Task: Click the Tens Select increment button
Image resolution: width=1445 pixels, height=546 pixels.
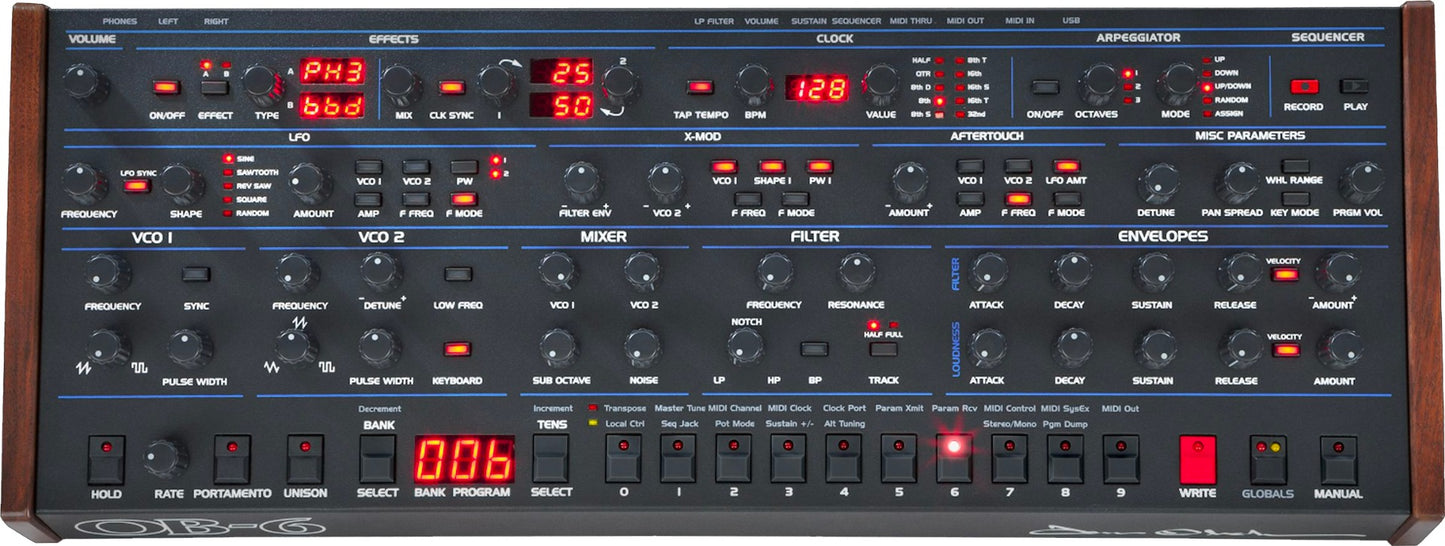Action: click(x=551, y=459)
